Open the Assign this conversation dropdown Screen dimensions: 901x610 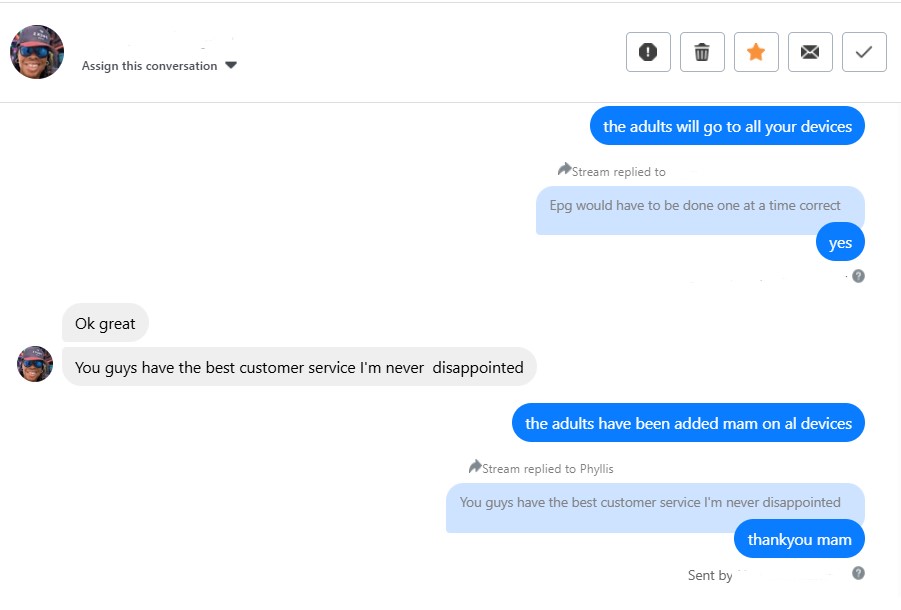tap(150, 66)
